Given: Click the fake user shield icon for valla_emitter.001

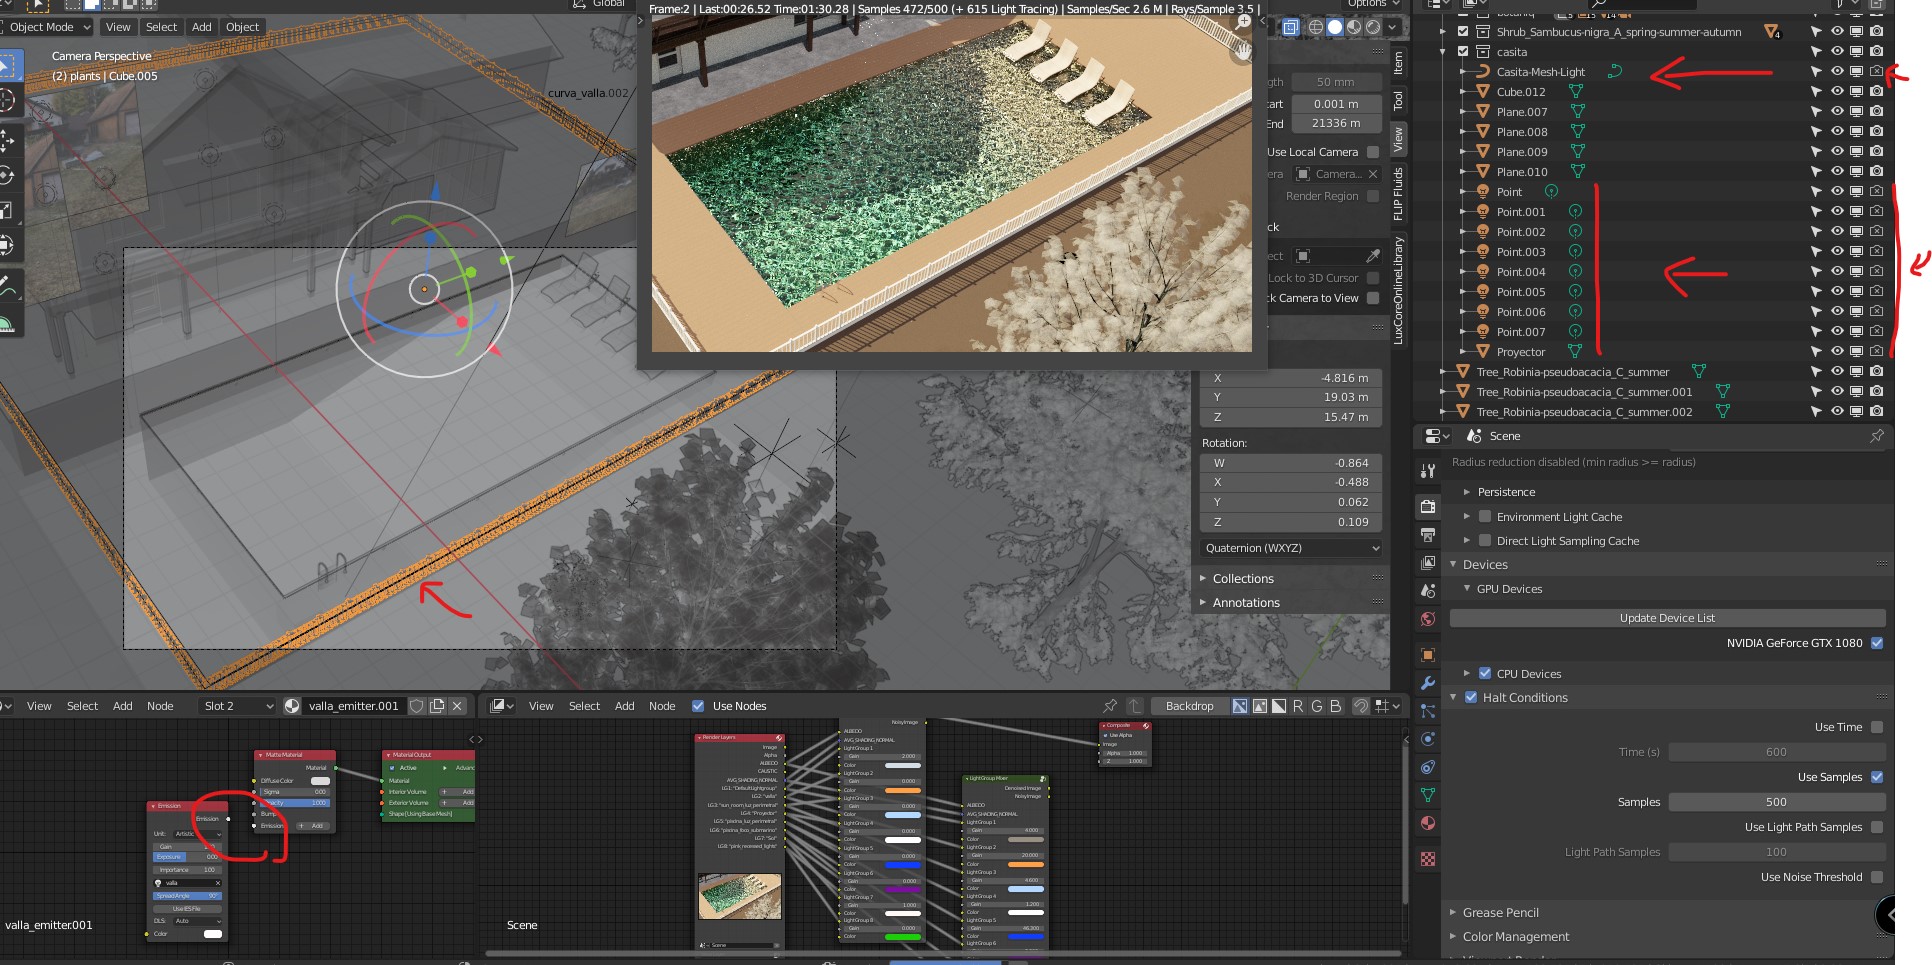Looking at the screenshot, I should click(x=417, y=706).
